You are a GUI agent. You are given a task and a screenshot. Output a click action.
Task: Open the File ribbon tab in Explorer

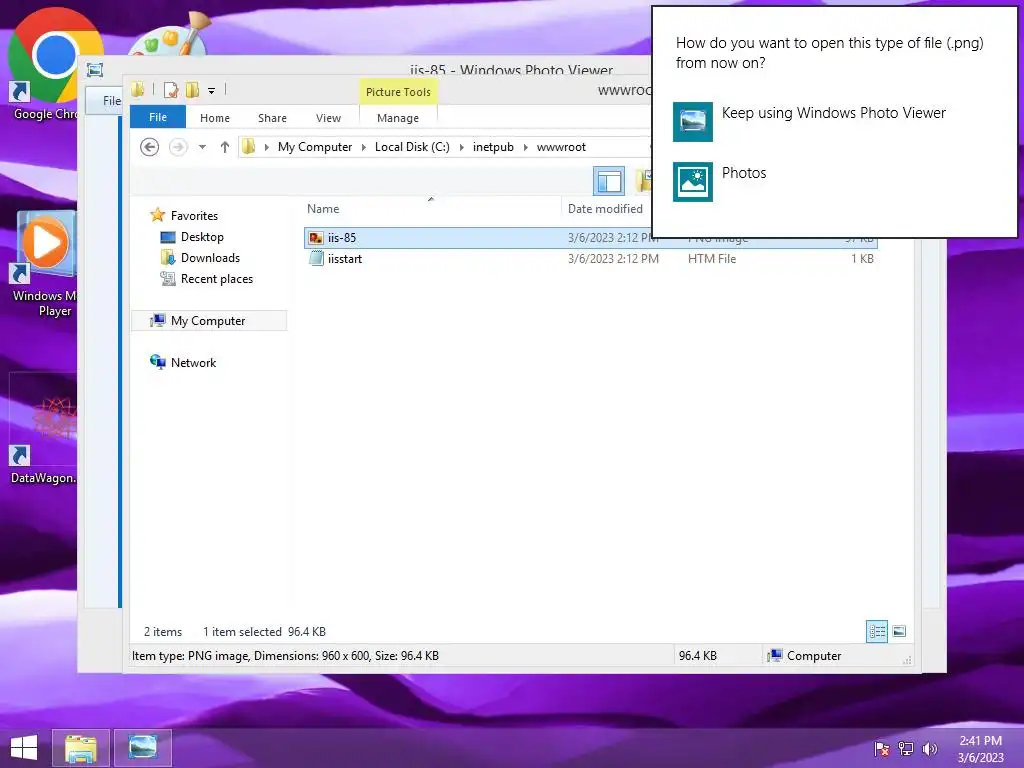pyautogui.click(x=158, y=118)
